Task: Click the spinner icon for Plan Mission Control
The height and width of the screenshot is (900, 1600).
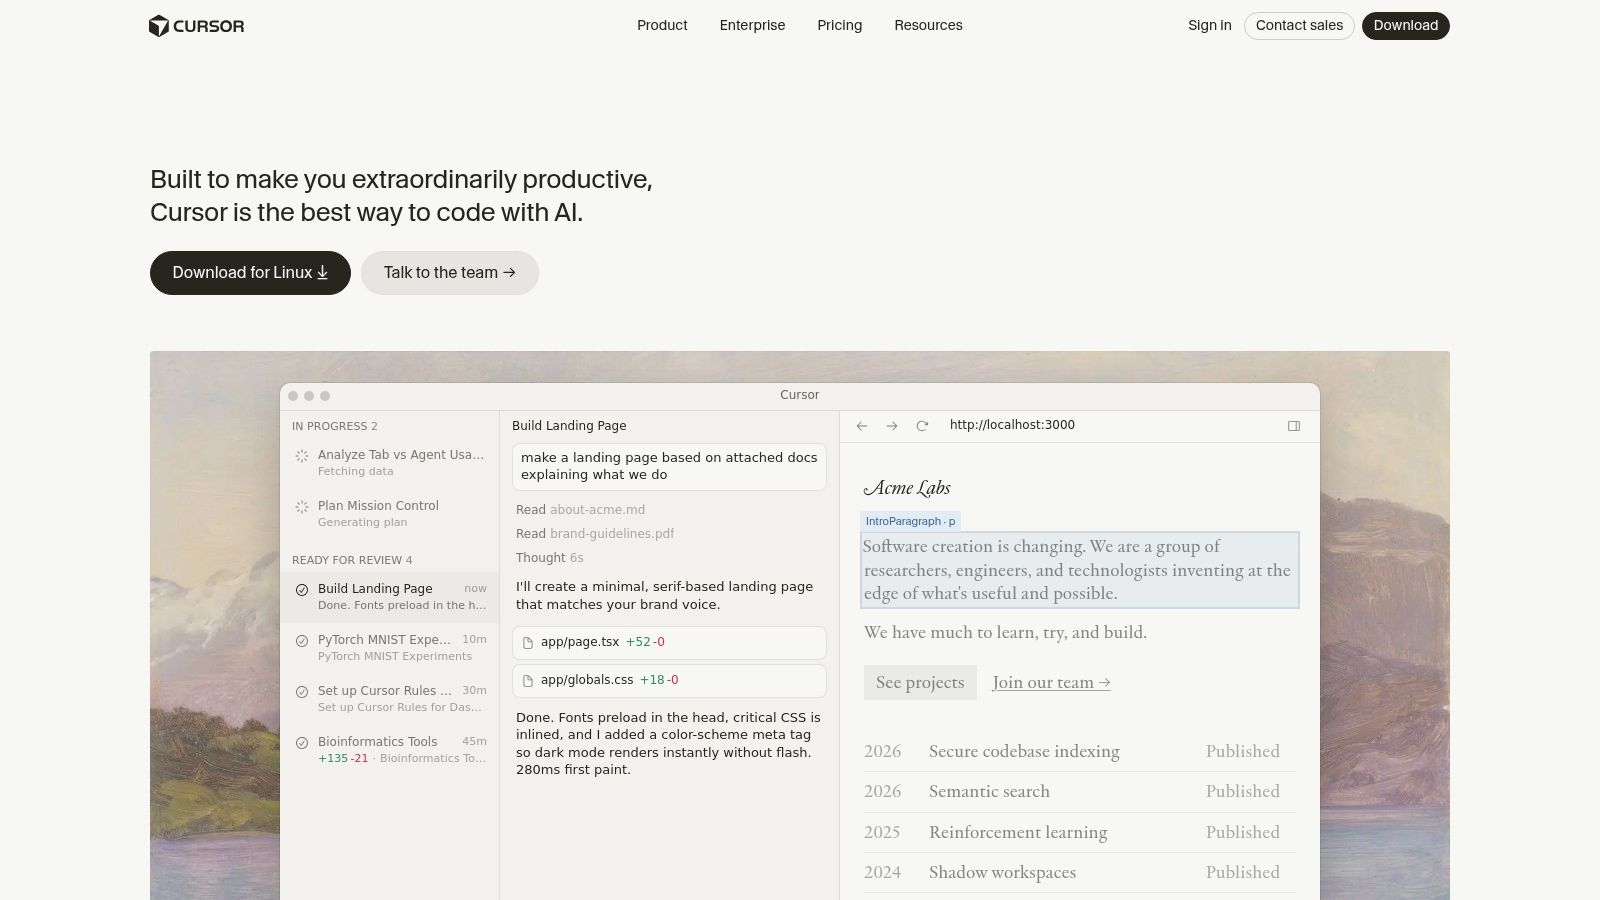Action: [302, 507]
